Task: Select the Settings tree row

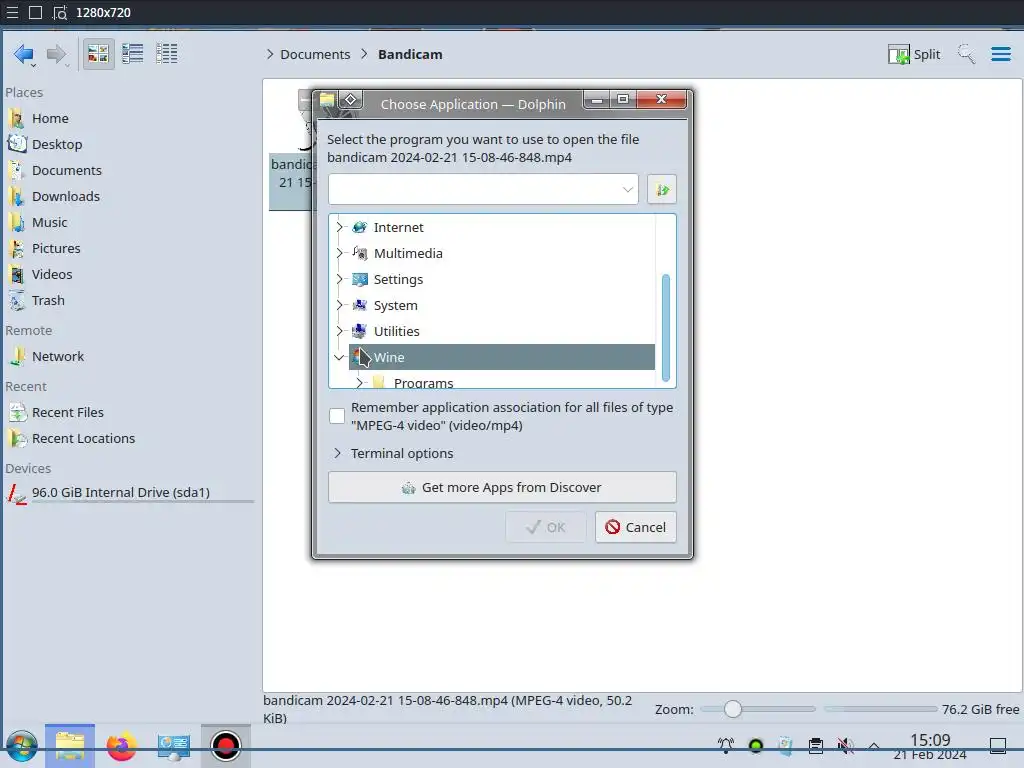Action: click(x=502, y=280)
